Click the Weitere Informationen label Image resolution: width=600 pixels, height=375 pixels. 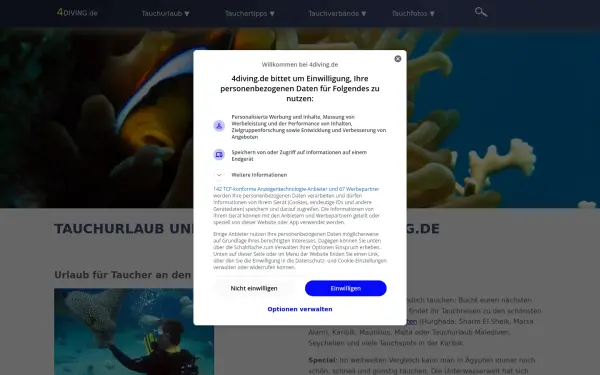pyautogui.click(x=259, y=175)
